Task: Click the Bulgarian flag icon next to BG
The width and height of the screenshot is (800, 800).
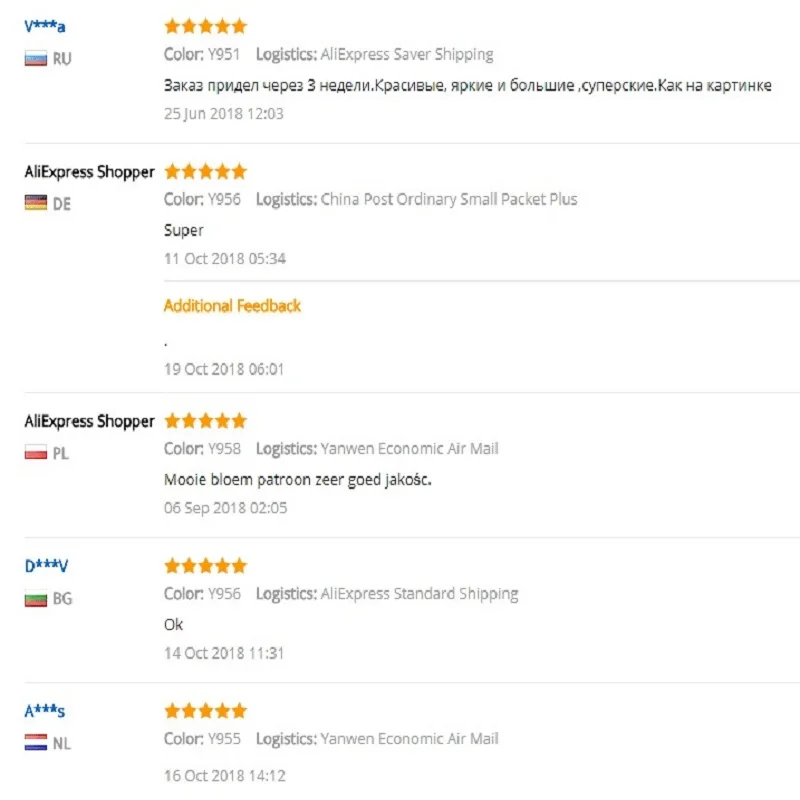Action: tap(36, 598)
